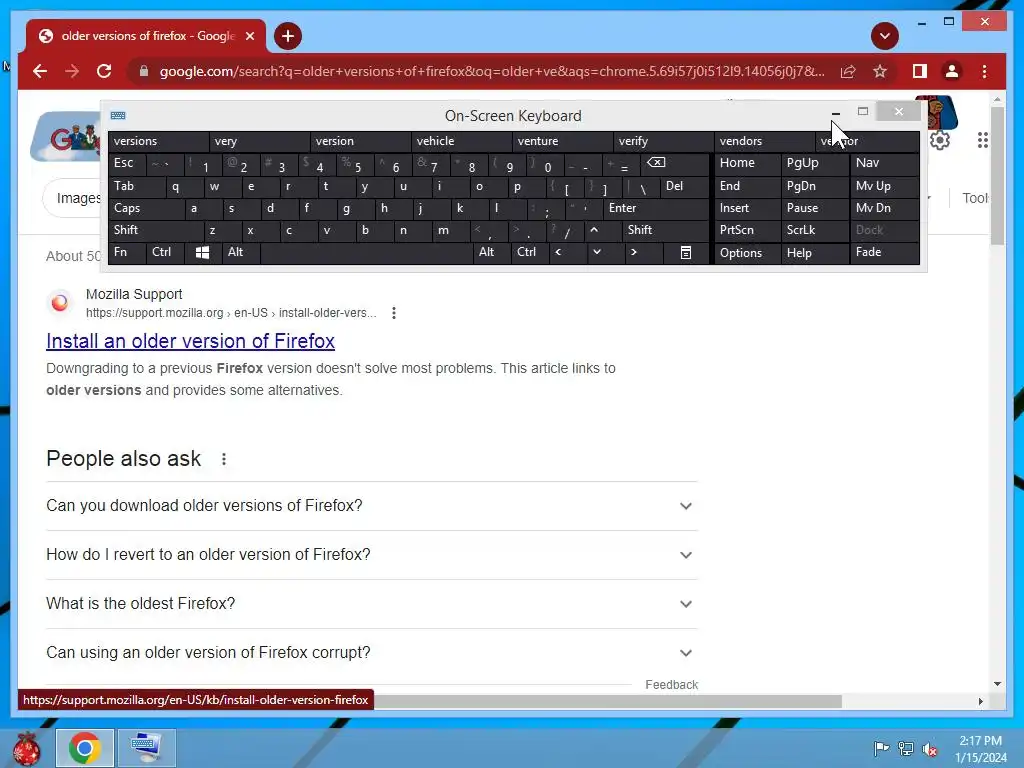Toggle the Nav key
The width and height of the screenshot is (1024, 768).
tap(884, 163)
